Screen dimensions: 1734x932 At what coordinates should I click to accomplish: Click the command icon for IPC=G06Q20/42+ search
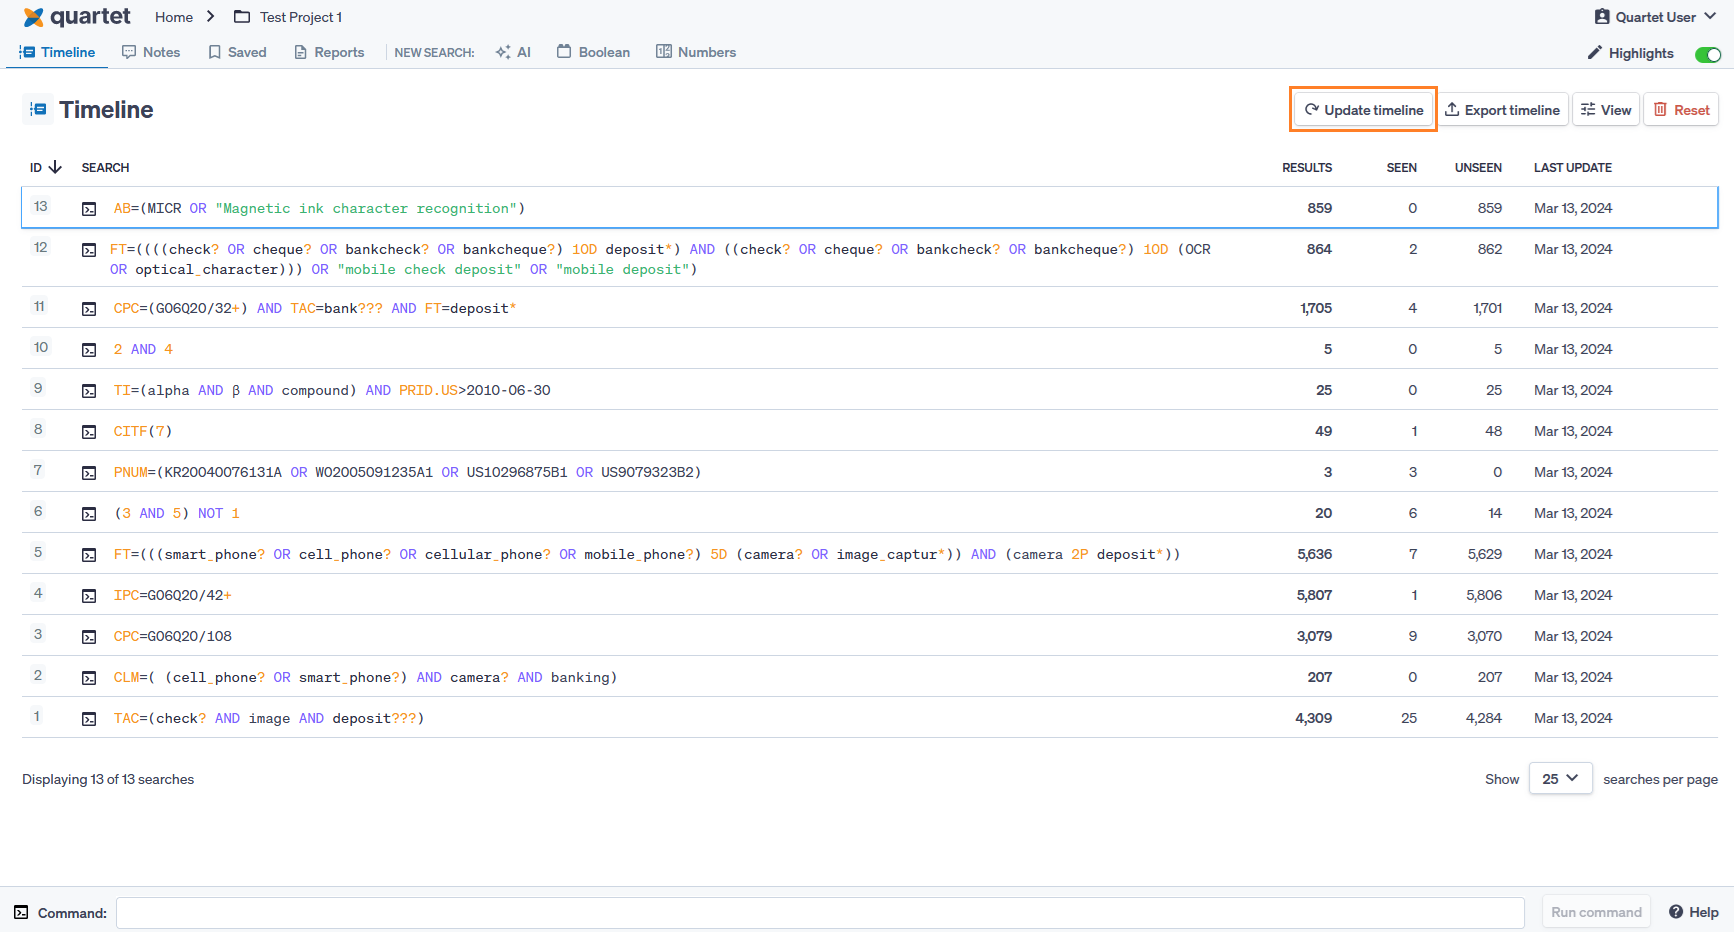[x=89, y=596]
